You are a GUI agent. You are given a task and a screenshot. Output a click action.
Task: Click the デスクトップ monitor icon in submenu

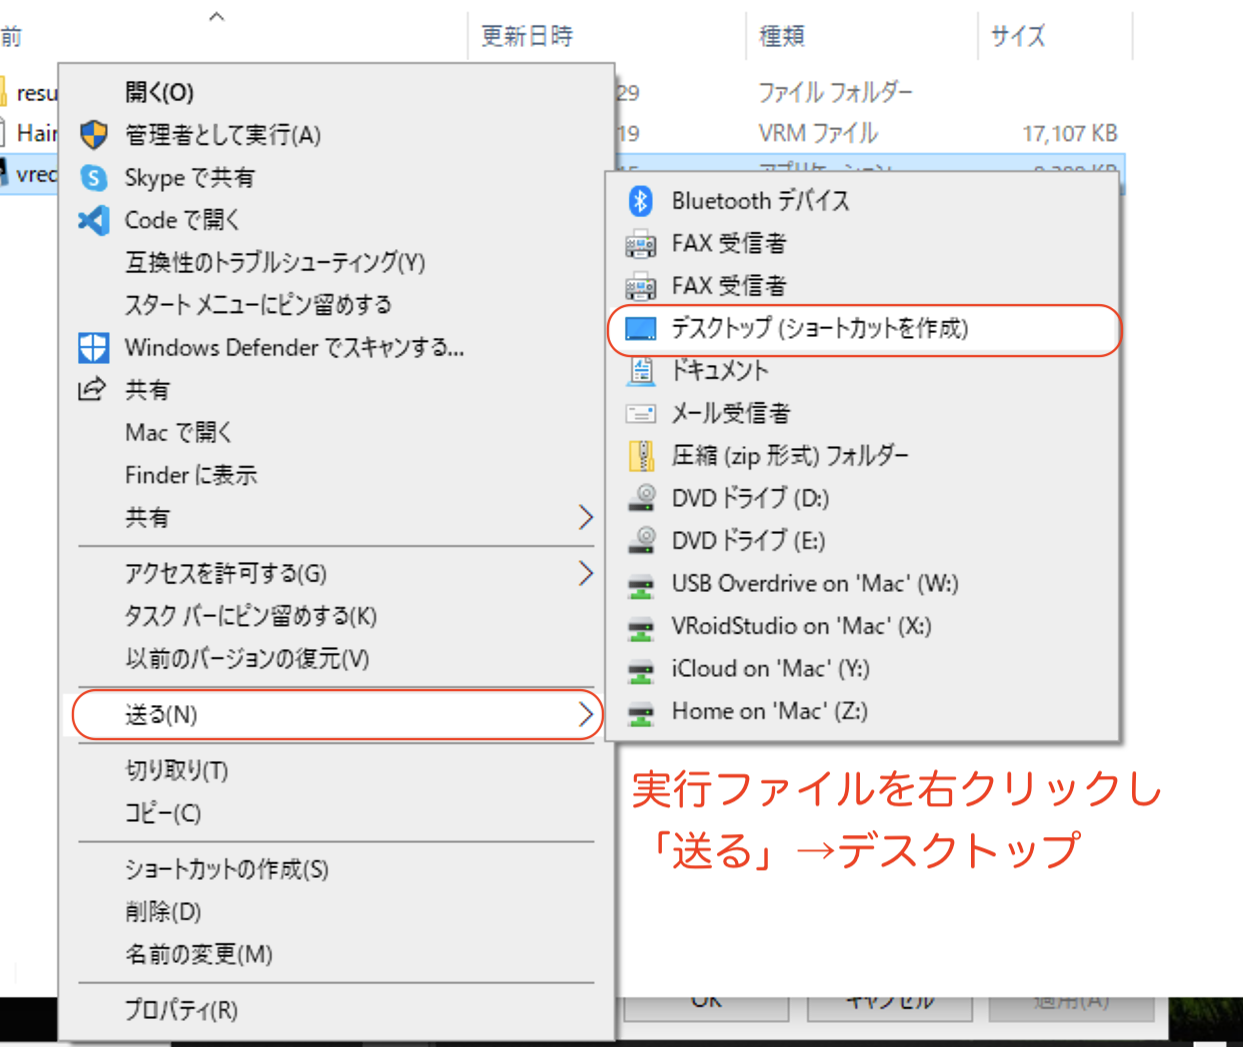pos(640,328)
